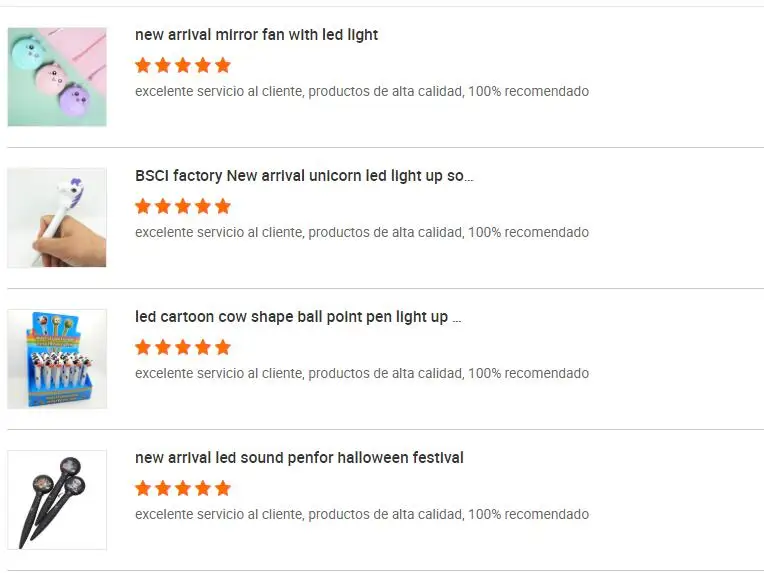Click fifth star of the cow pen rating
Viewport: 764px width, 573px height.
pyautogui.click(x=223, y=347)
